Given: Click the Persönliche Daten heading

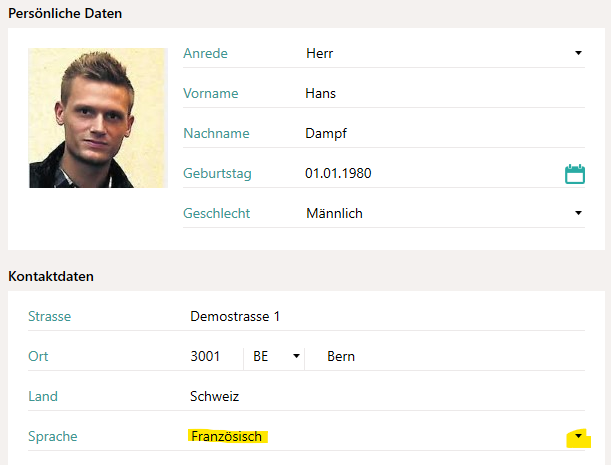Looking at the screenshot, I should click(x=65, y=14).
